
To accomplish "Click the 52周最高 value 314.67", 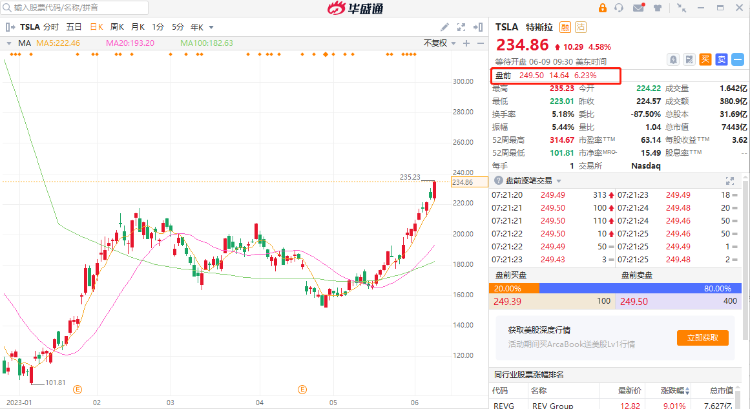I will [x=562, y=140].
